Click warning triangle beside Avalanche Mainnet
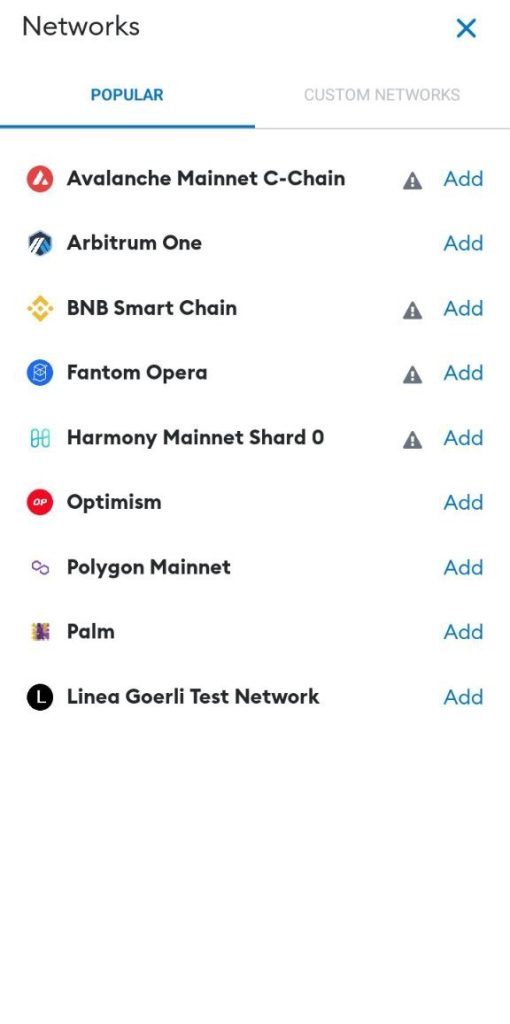 click(412, 180)
